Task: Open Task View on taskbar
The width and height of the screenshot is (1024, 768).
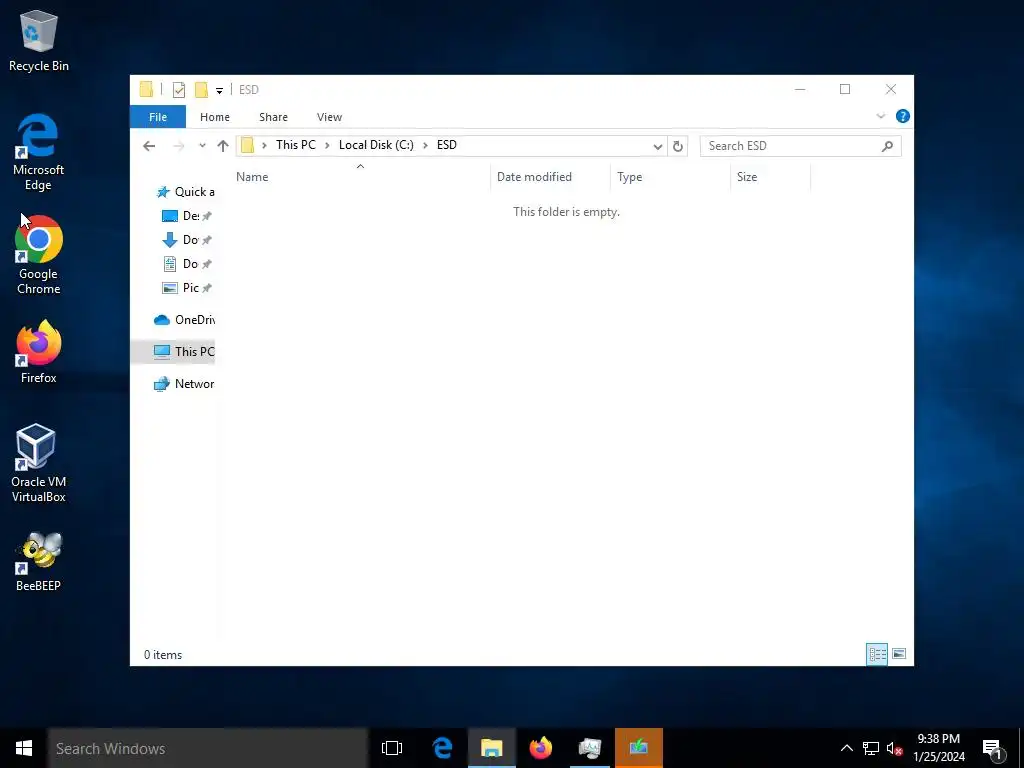Action: [392, 748]
